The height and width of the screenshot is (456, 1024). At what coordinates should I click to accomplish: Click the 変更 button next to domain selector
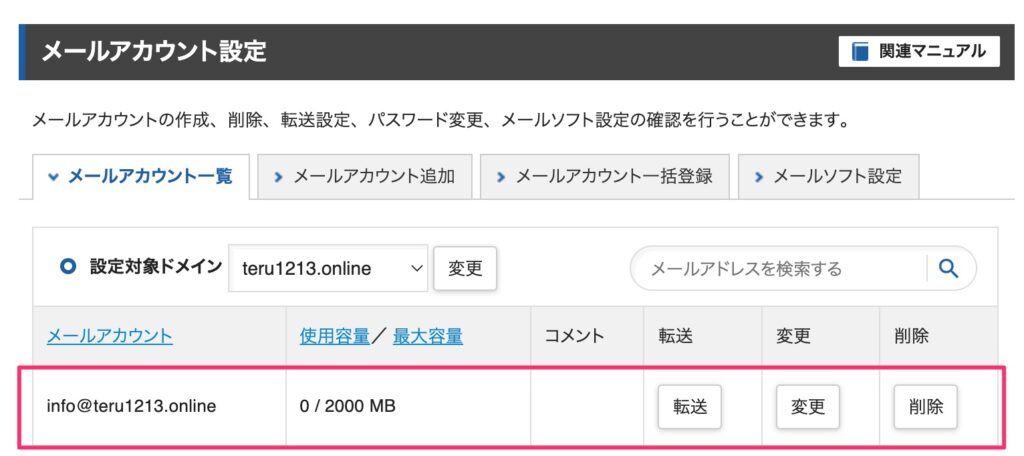[465, 269]
